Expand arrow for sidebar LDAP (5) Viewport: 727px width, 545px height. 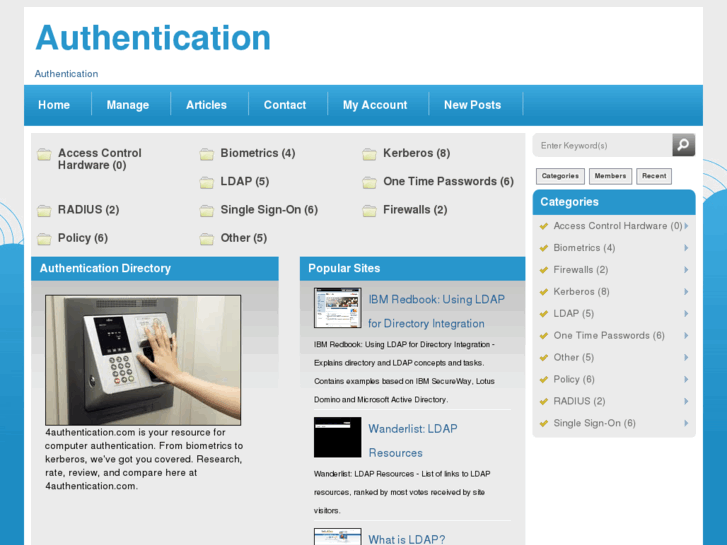tap(686, 314)
